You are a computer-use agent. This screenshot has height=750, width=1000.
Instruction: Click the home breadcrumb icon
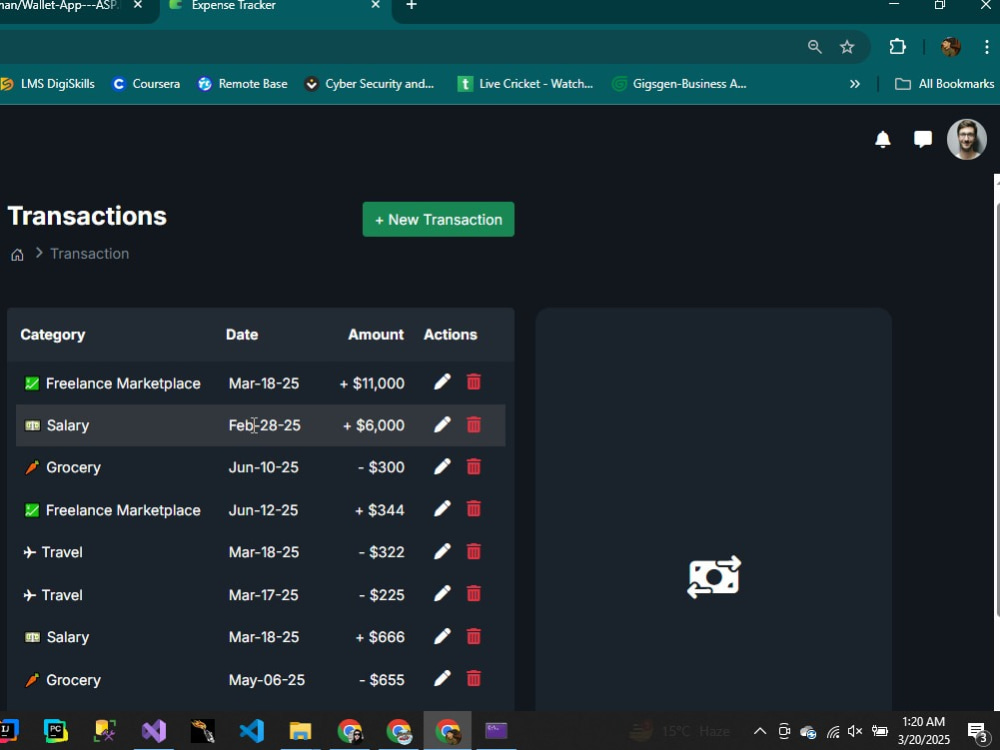pos(16,254)
